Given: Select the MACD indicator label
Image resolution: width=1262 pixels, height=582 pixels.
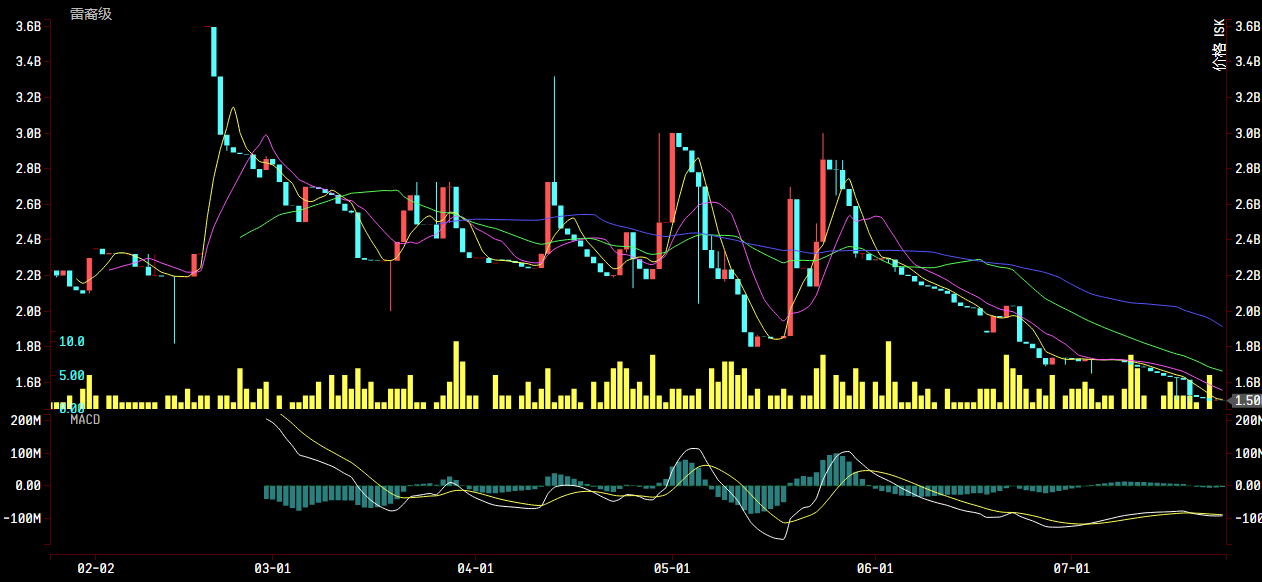Looking at the screenshot, I should coord(85,420).
